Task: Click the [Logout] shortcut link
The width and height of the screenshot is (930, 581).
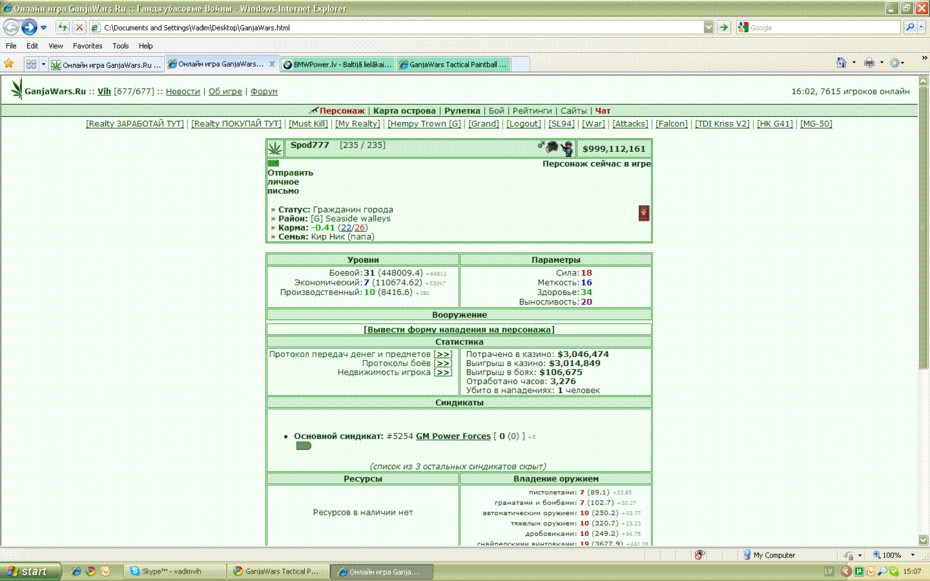Action: 524,124
